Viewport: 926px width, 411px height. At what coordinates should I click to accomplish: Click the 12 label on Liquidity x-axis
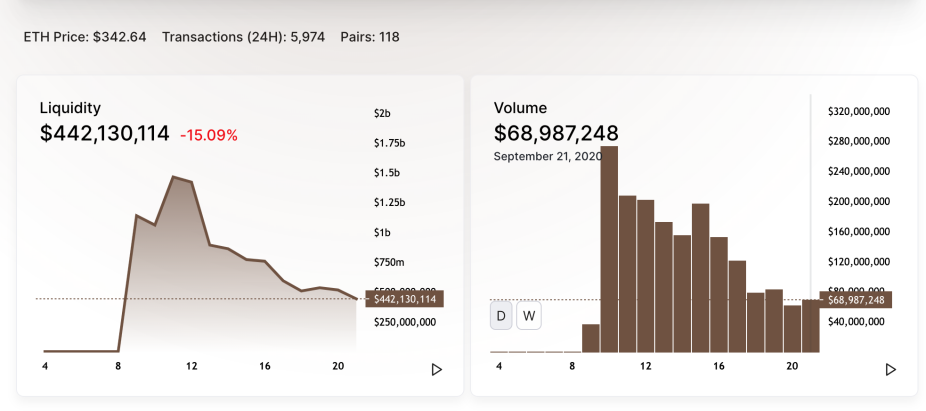click(x=191, y=367)
